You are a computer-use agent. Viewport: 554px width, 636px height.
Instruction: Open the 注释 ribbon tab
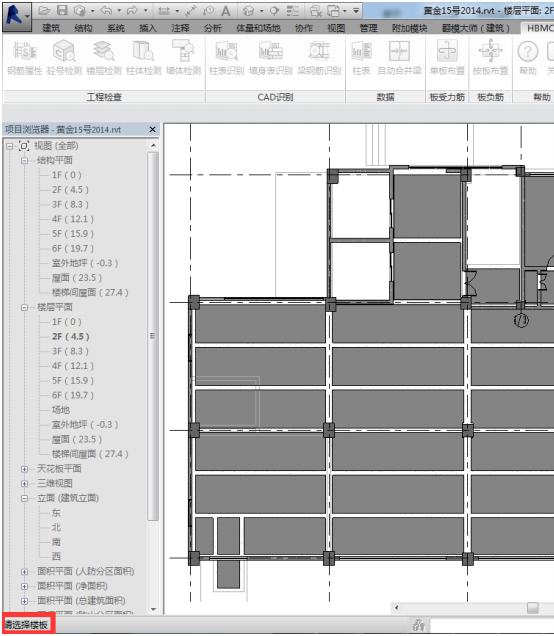[180, 28]
